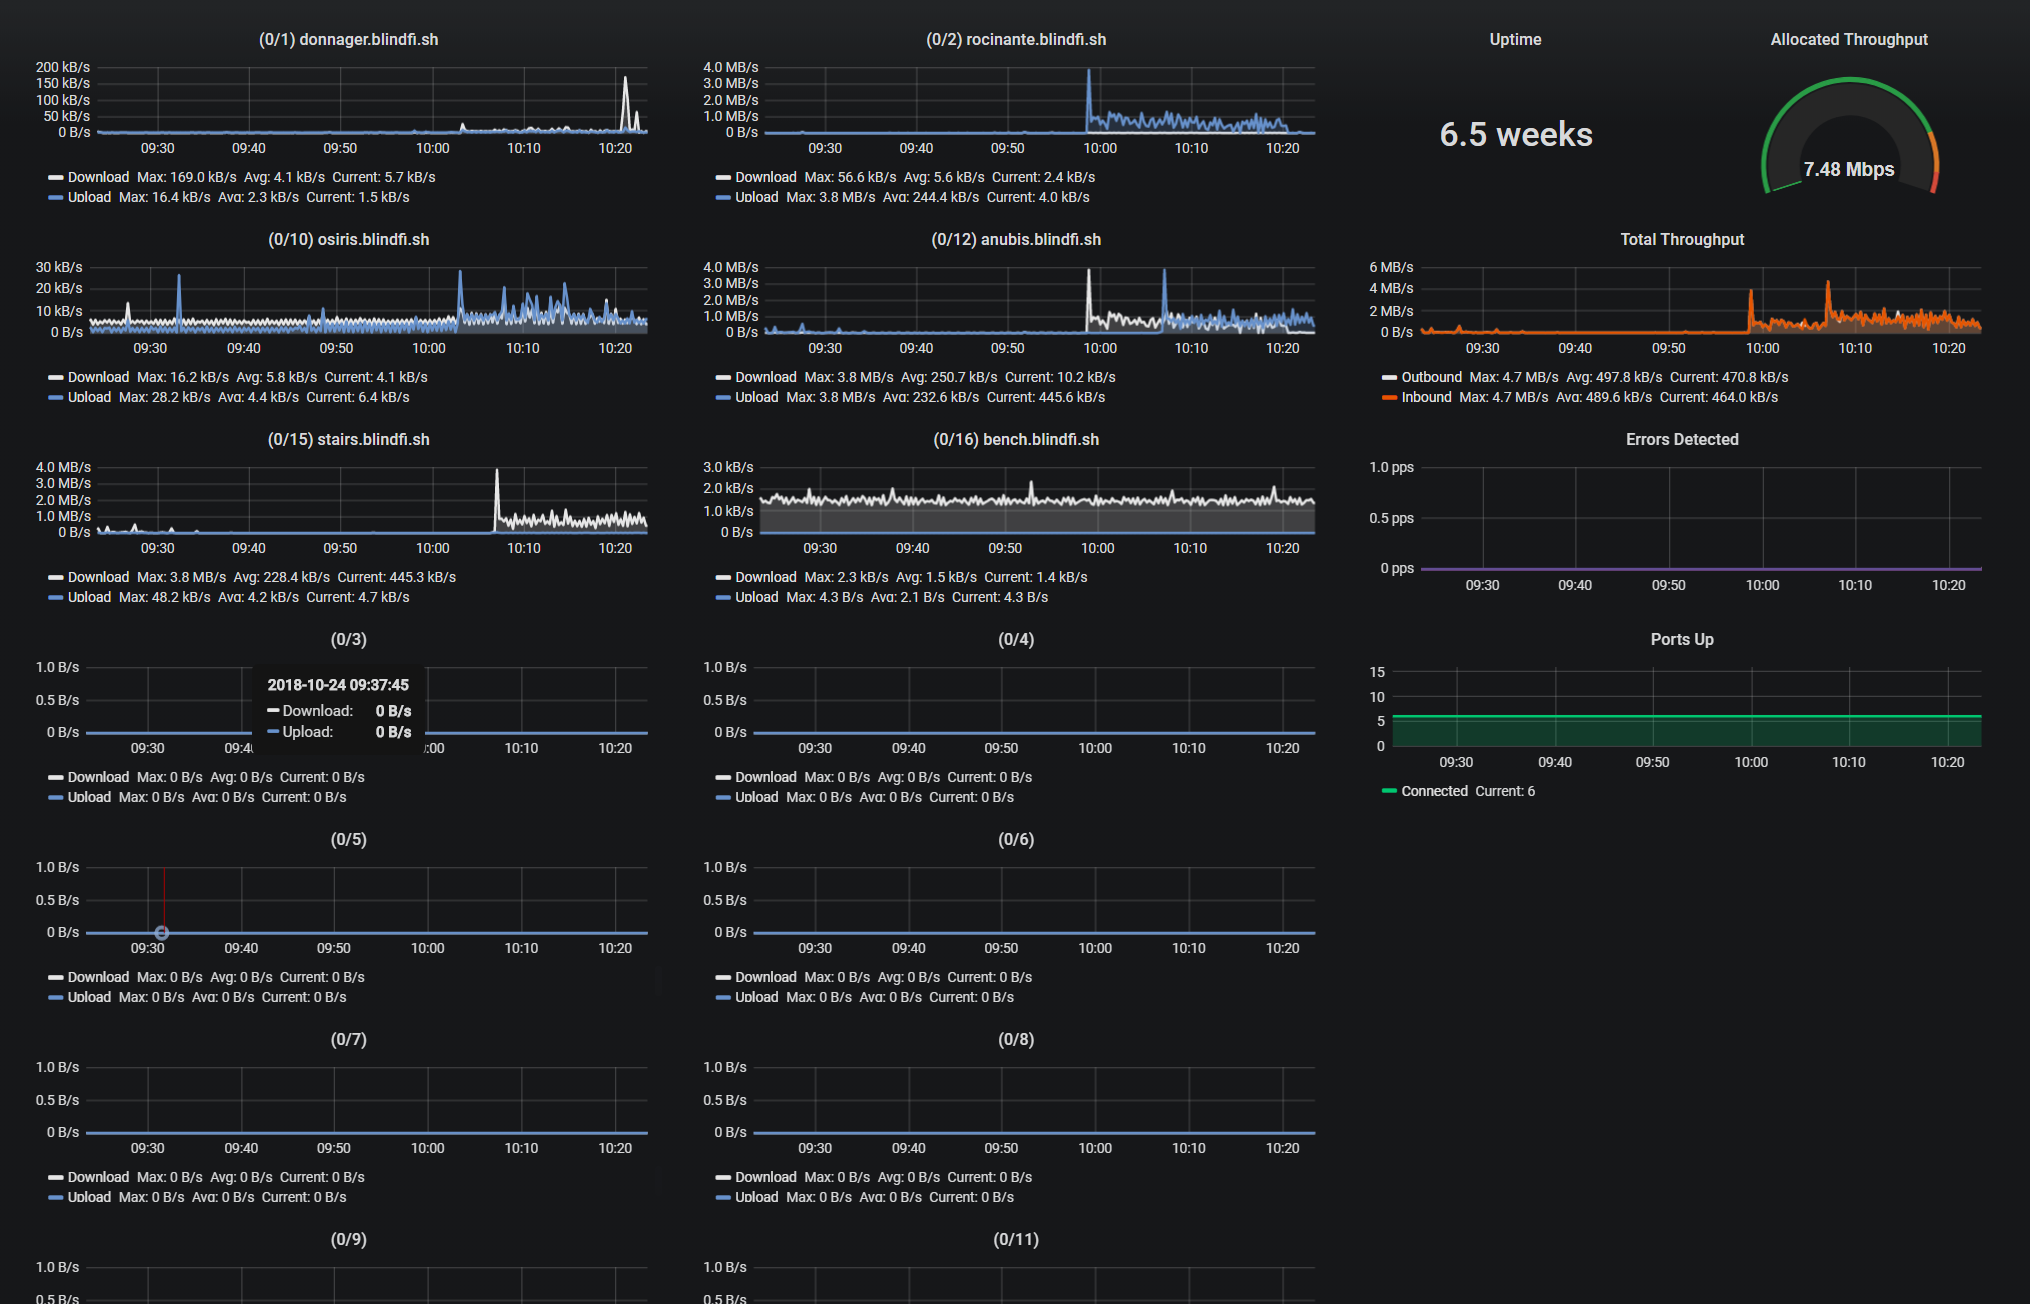Image resolution: width=2030 pixels, height=1304 pixels.
Task: Click the Uptime panel title
Action: (1515, 40)
